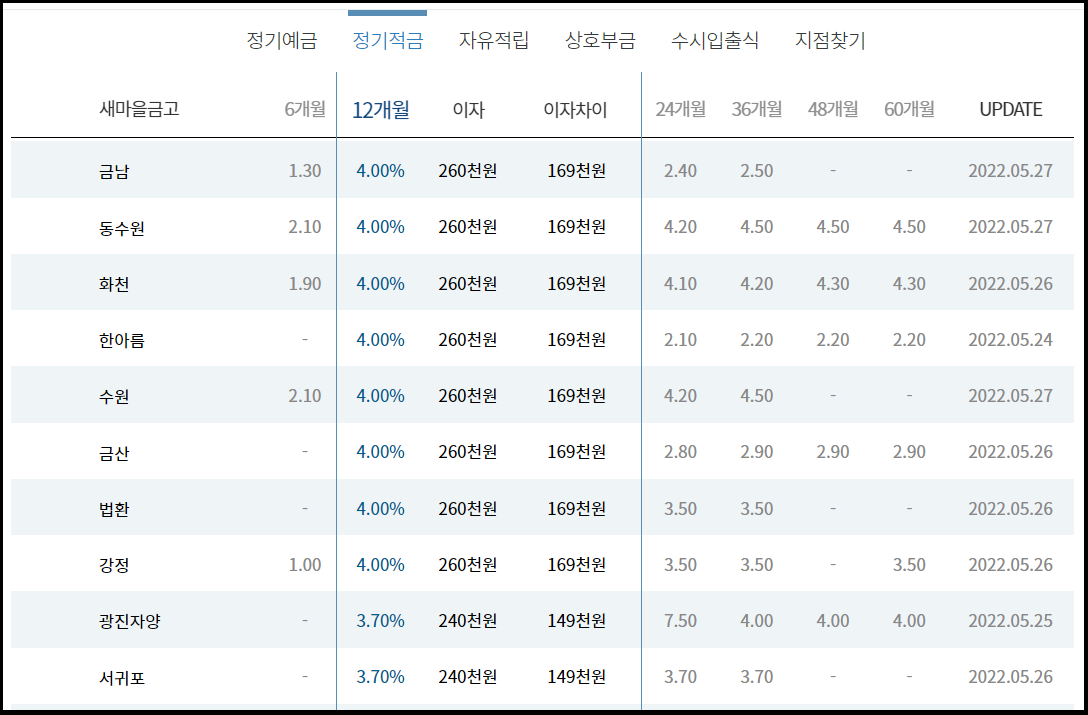Viewport: 1088px width, 715px height.
Task: Click 2.80 24-month rate for 금산
Action: point(680,452)
